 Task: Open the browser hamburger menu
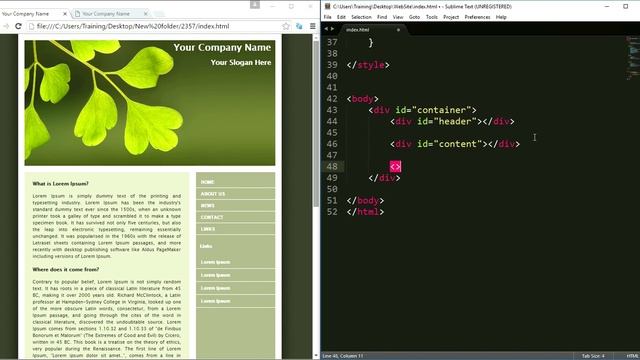tap(313, 26)
